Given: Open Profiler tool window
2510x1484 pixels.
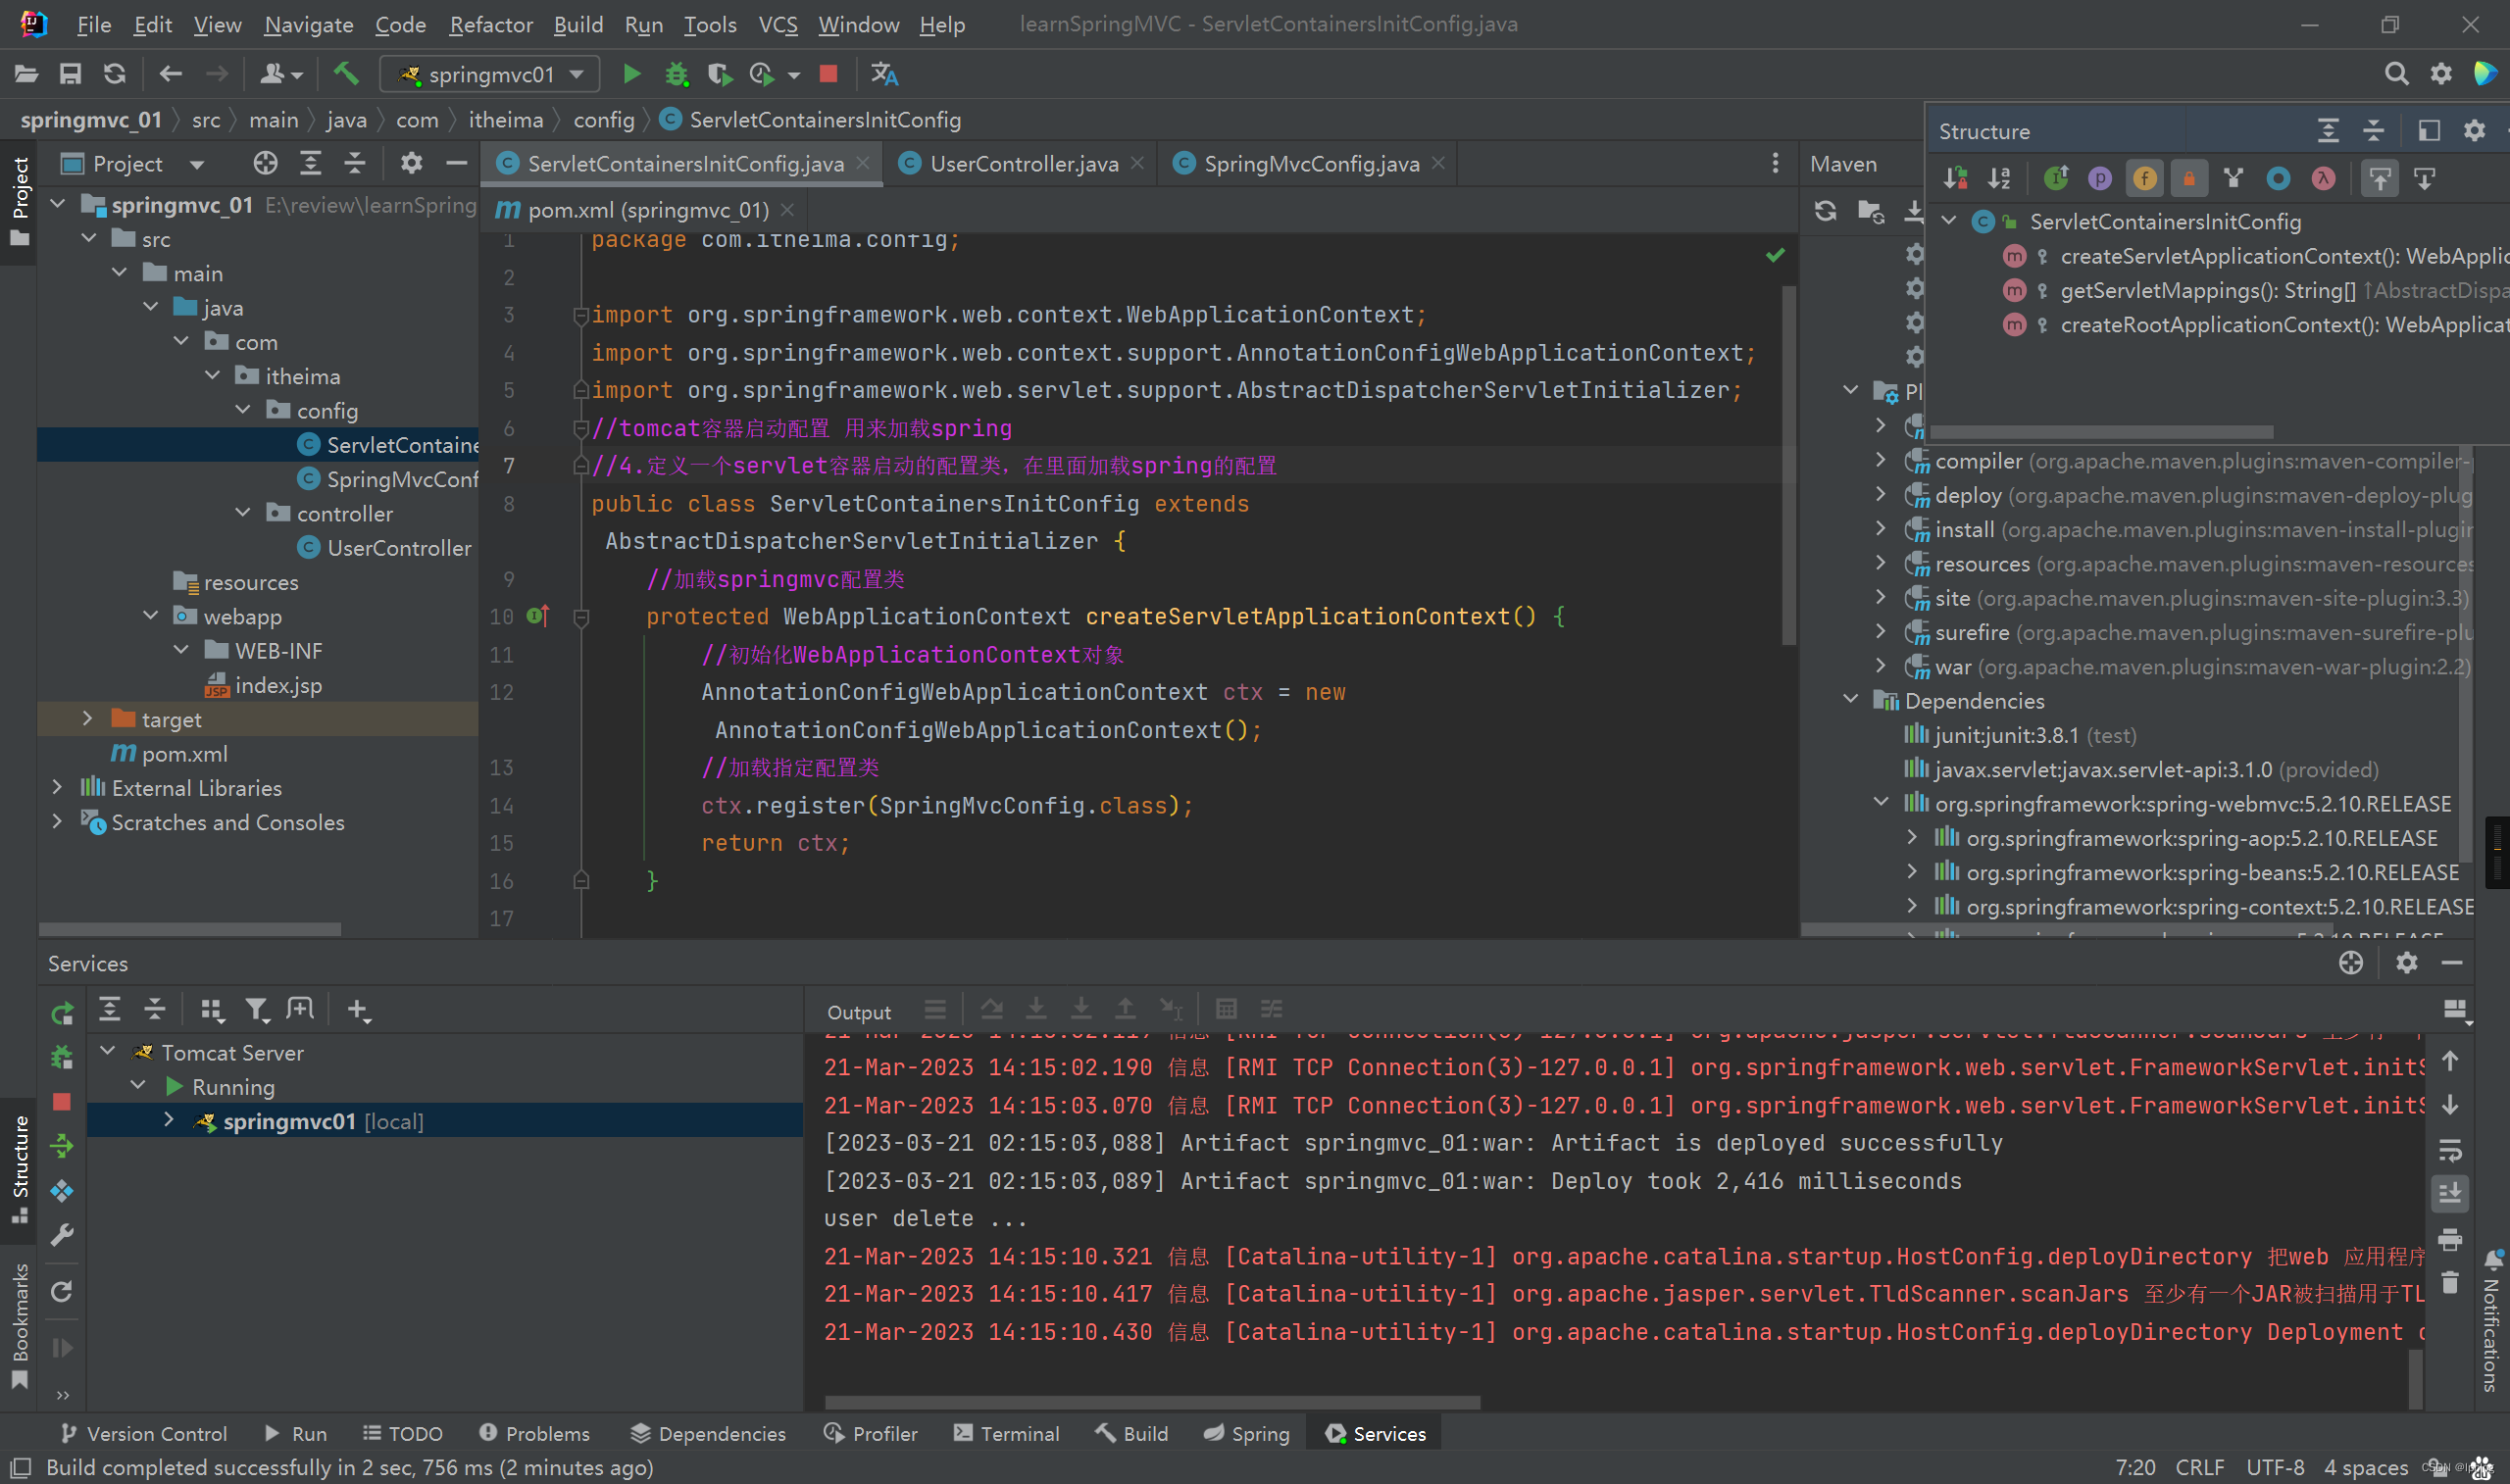Looking at the screenshot, I should pyautogui.click(x=870, y=1433).
